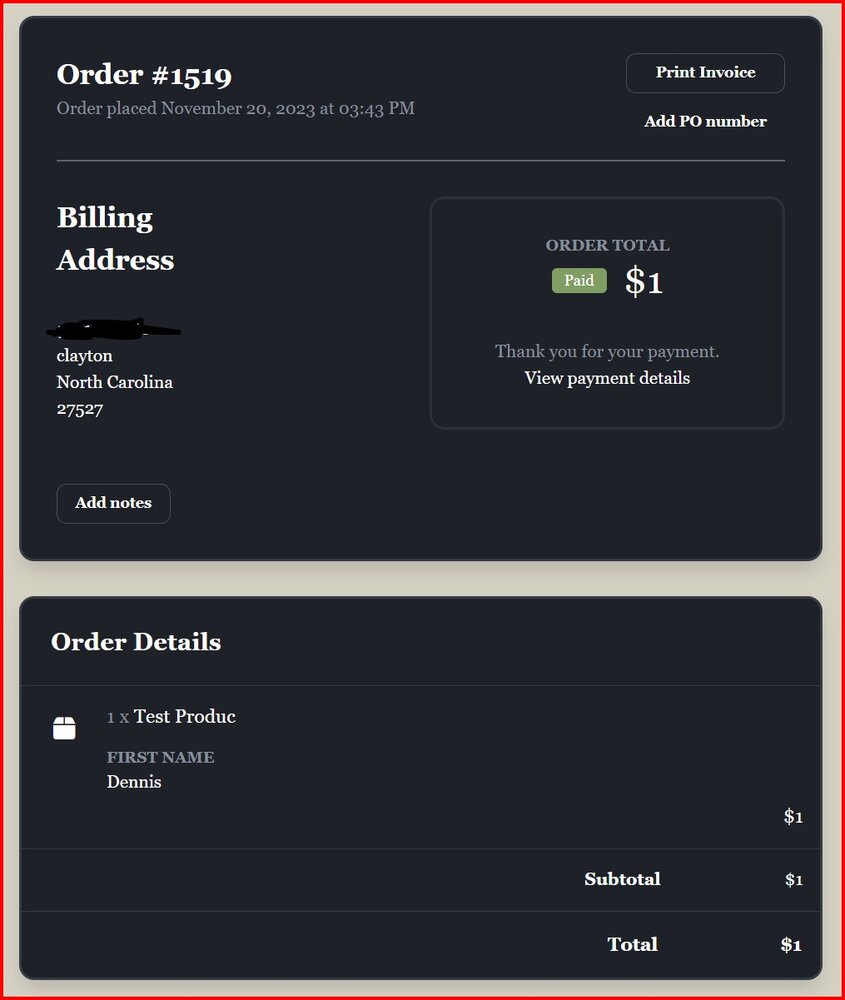Image resolution: width=845 pixels, height=1000 pixels.
Task: Click the Order Details heading
Action: click(x=136, y=642)
